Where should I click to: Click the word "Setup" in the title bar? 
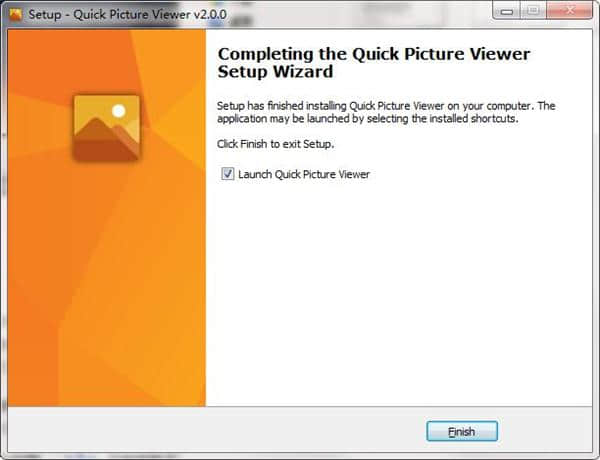click(x=45, y=15)
